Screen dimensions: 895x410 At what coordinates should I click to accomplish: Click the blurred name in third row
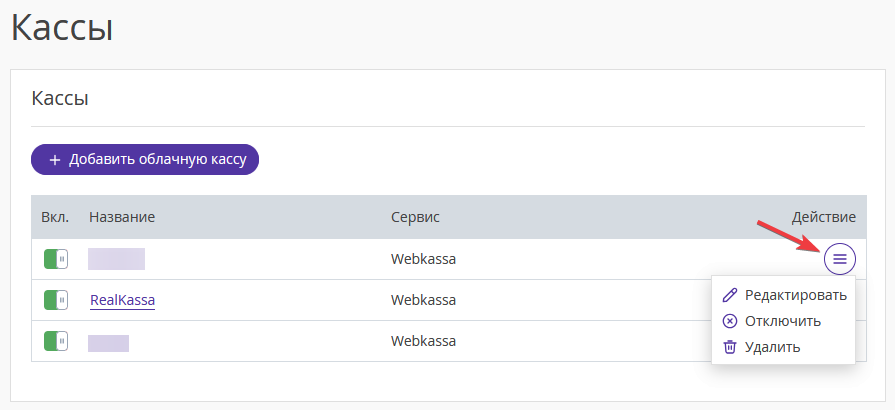coord(108,343)
